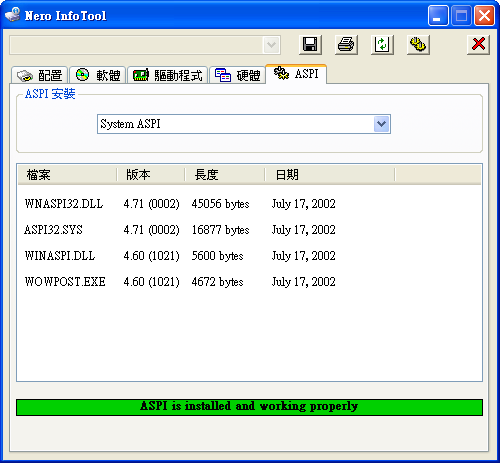
Task: Click the Refresh icon in toolbar
Action: (x=382, y=44)
